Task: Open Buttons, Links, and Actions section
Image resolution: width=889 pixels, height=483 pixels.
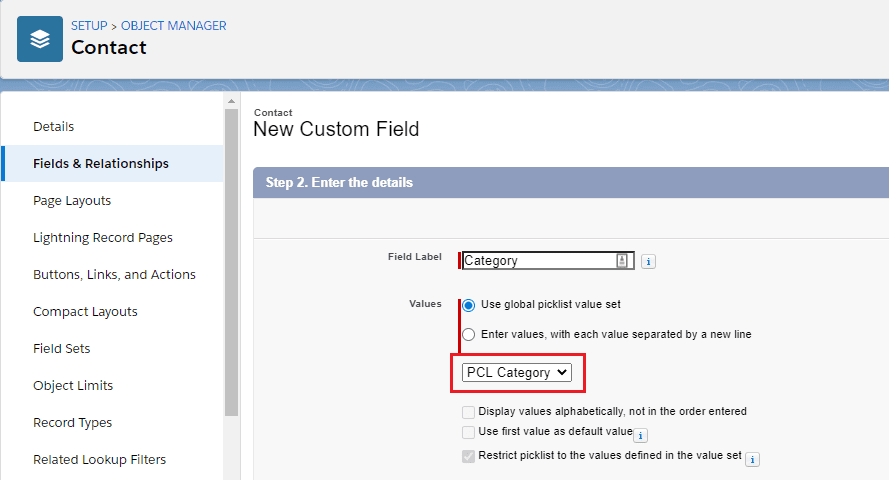Action: click(114, 275)
